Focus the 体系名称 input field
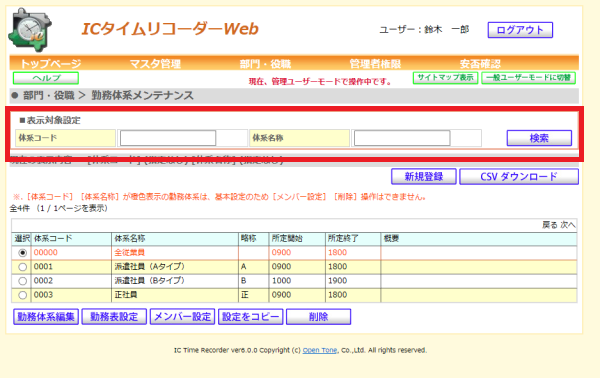This screenshot has width=600, height=378. coord(402,138)
